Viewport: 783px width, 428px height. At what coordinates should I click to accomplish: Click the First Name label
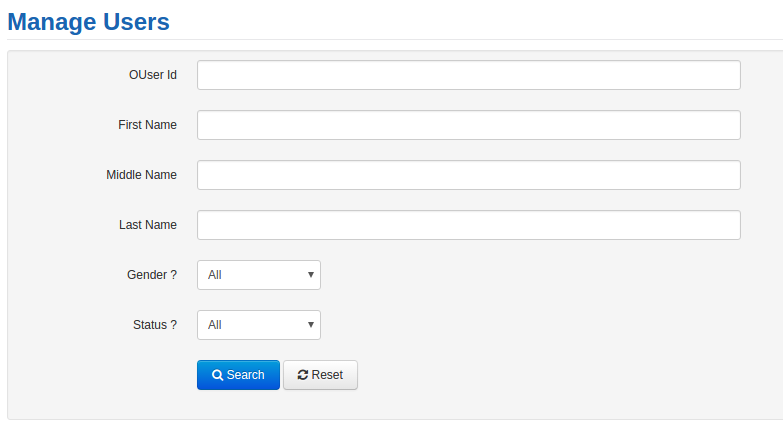pos(147,125)
